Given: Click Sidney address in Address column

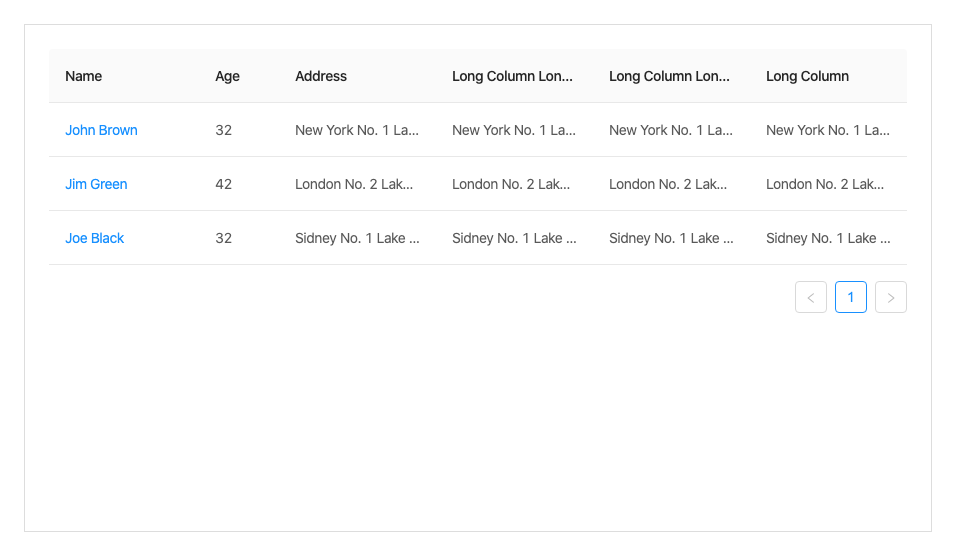Looking at the screenshot, I should click(357, 238).
